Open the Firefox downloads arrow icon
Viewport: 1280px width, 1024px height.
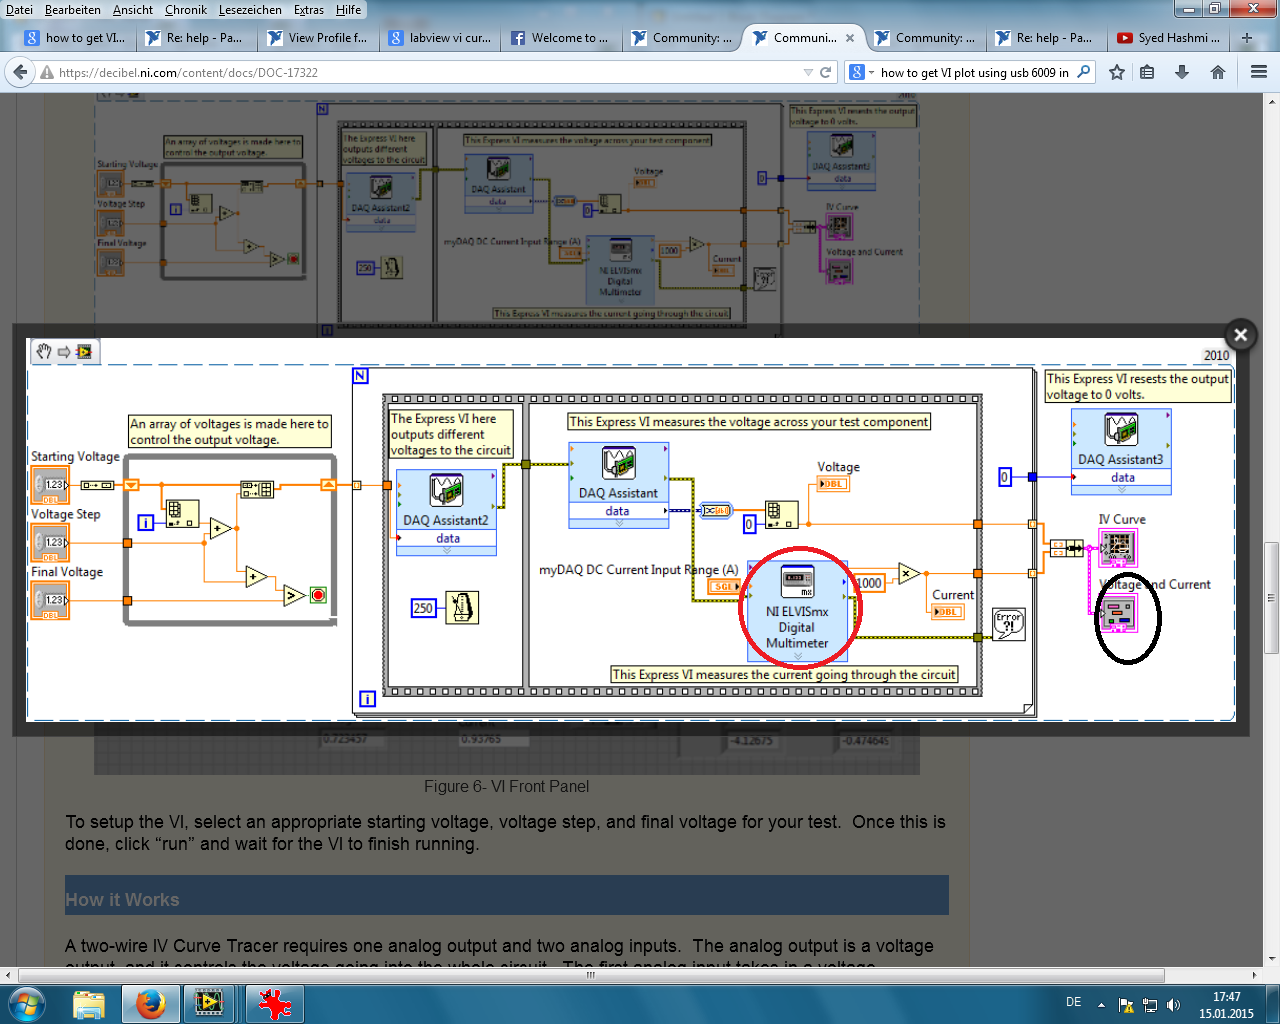(x=1182, y=72)
